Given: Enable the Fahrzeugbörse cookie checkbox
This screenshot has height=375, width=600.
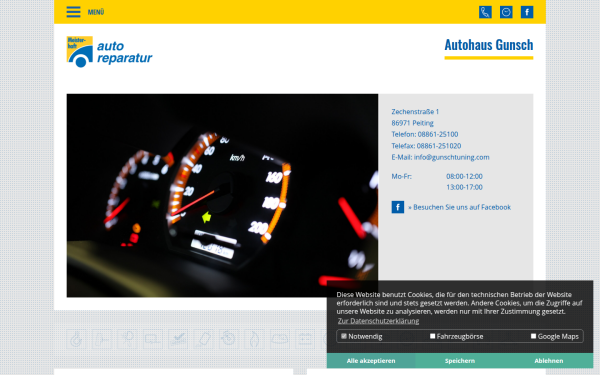Looking at the screenshot, I should (432, 336).
